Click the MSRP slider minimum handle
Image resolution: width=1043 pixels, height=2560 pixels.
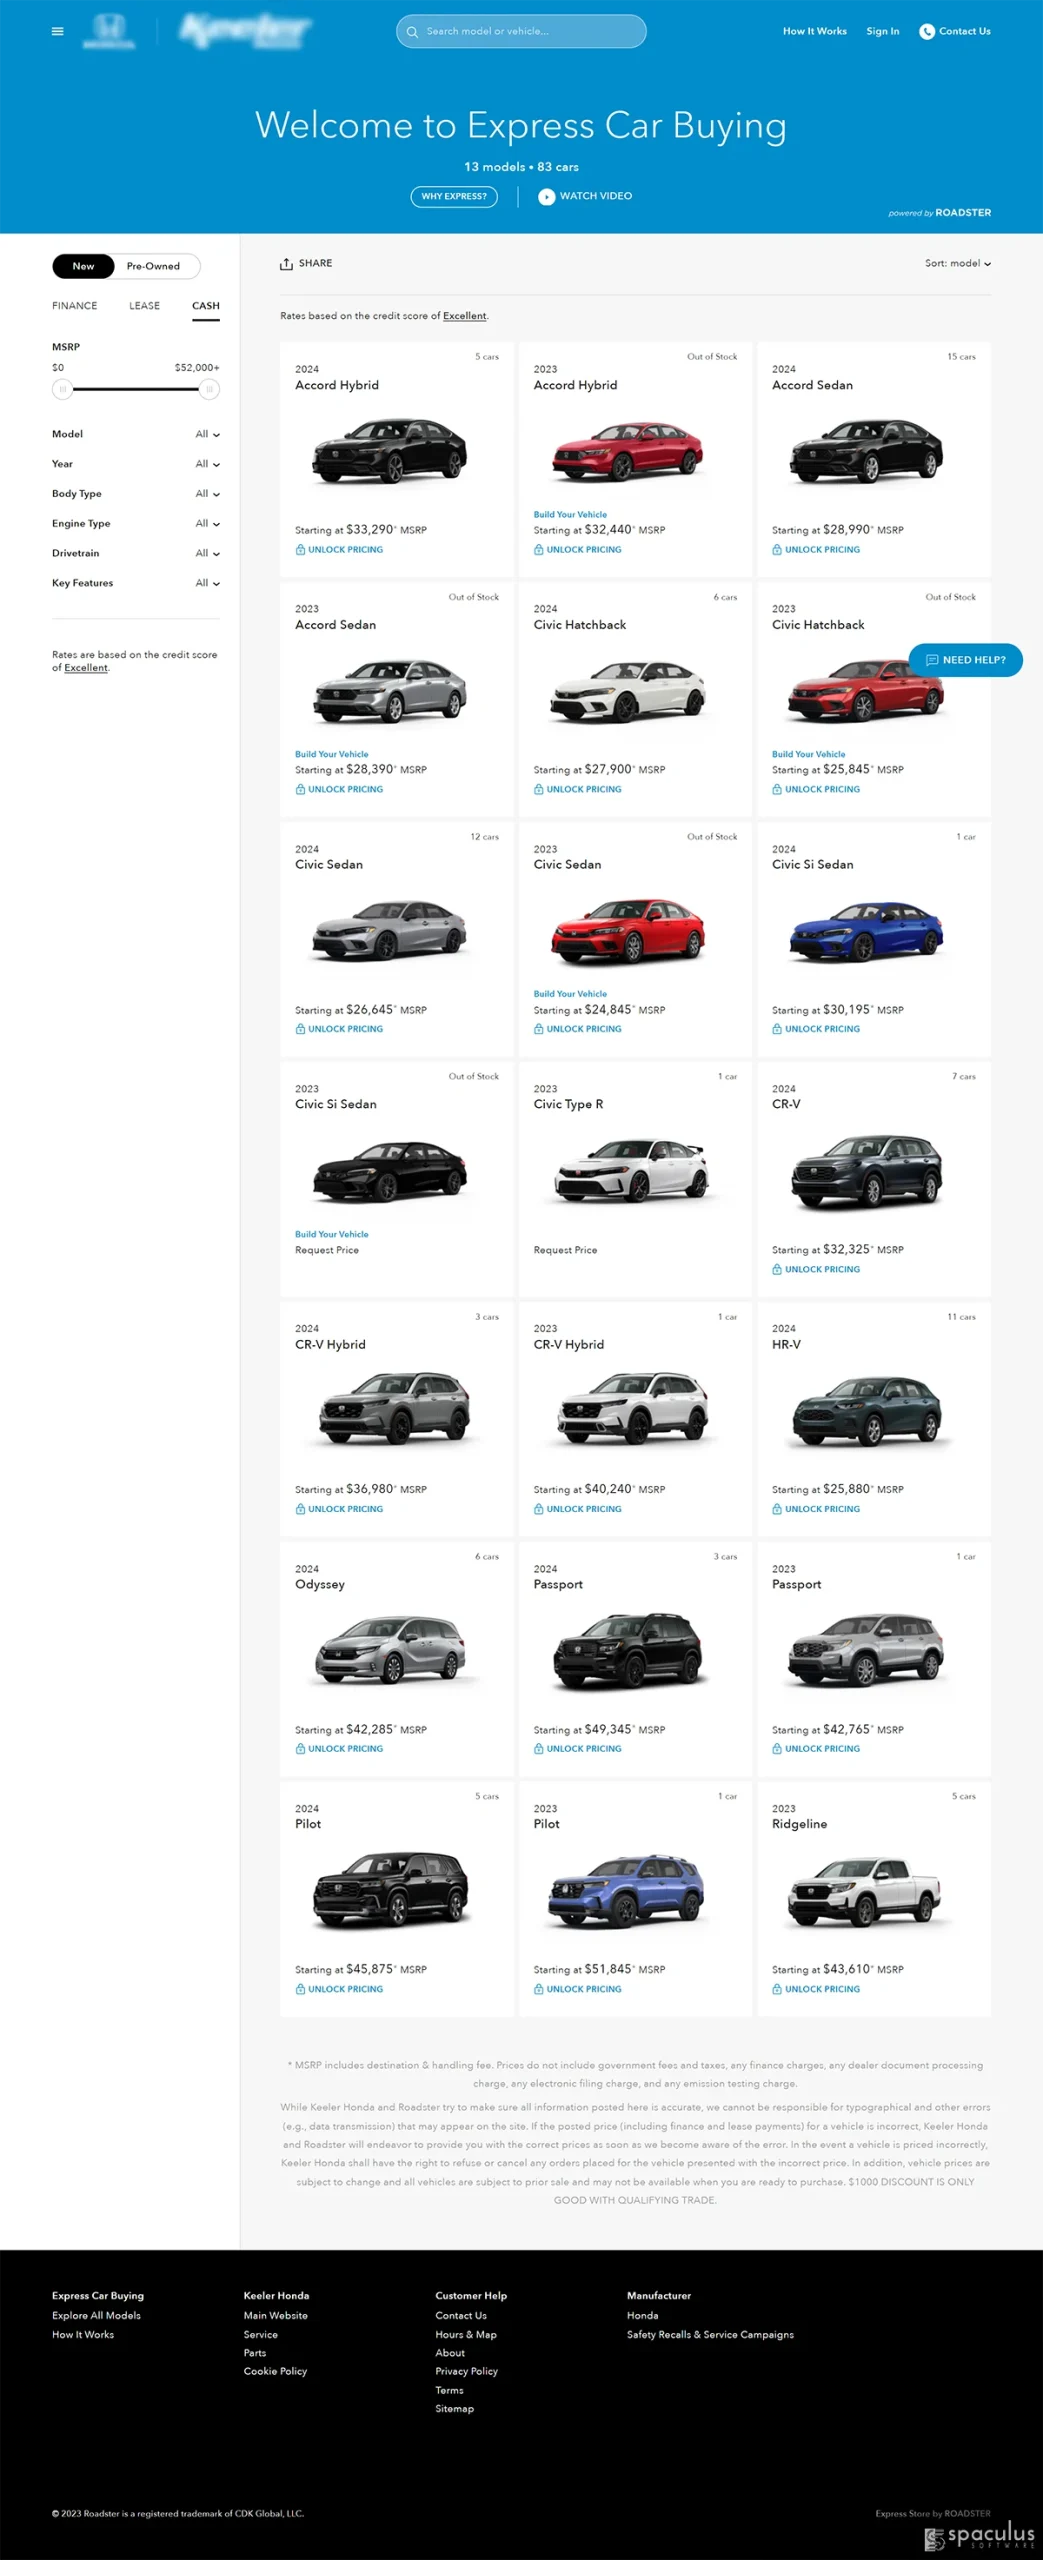[x=63, y=390]
